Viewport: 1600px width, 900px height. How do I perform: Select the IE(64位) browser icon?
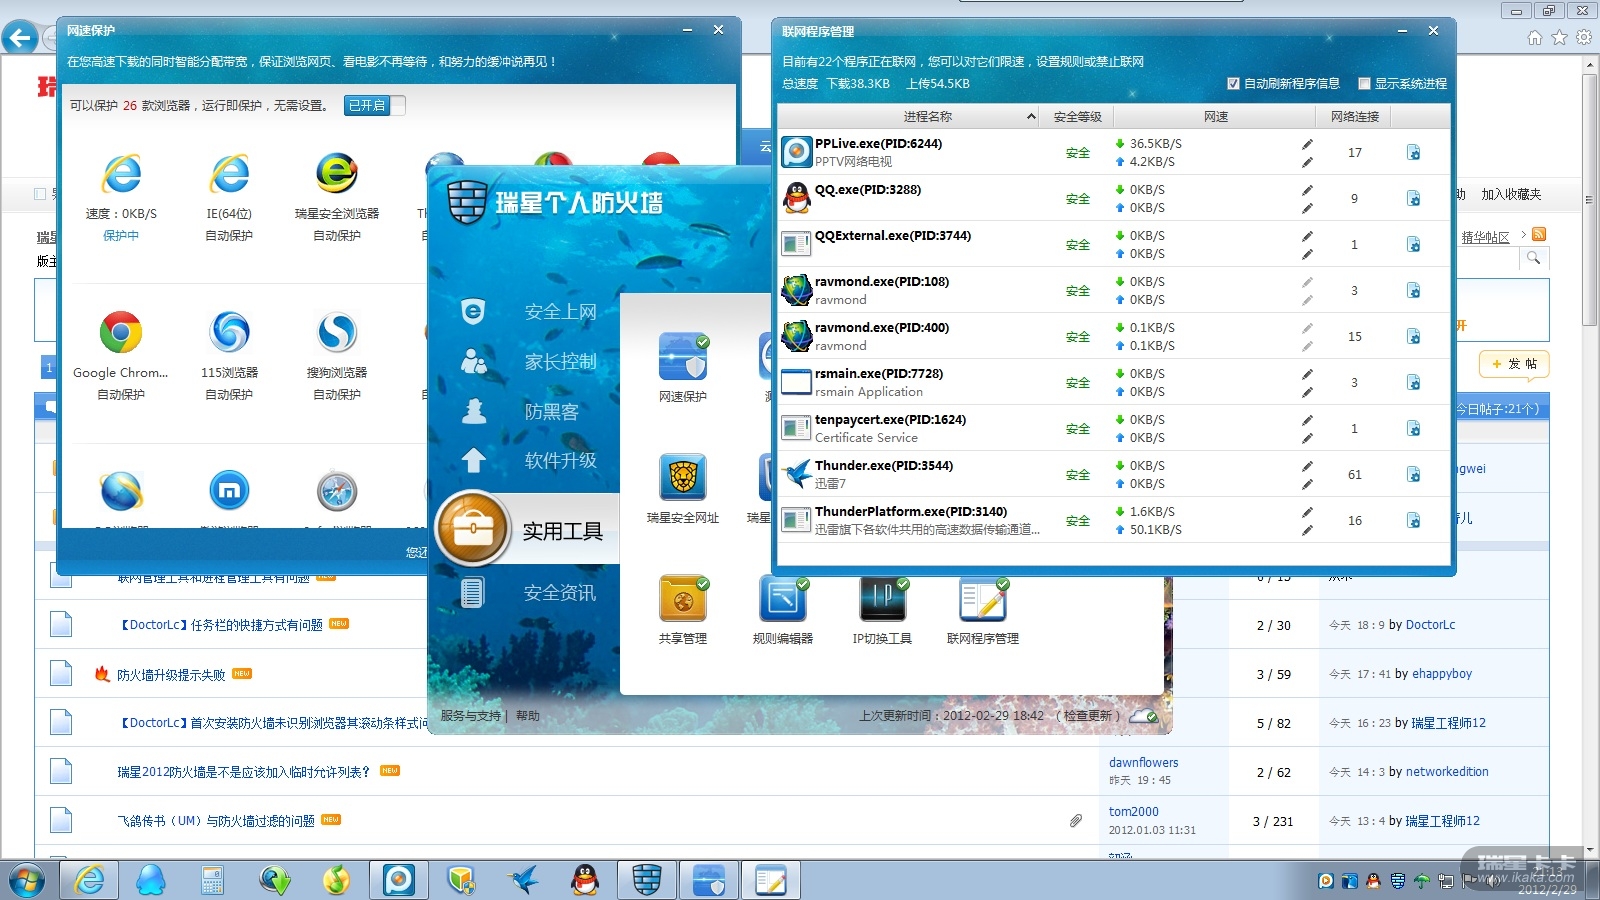click(x=229, y=175)
